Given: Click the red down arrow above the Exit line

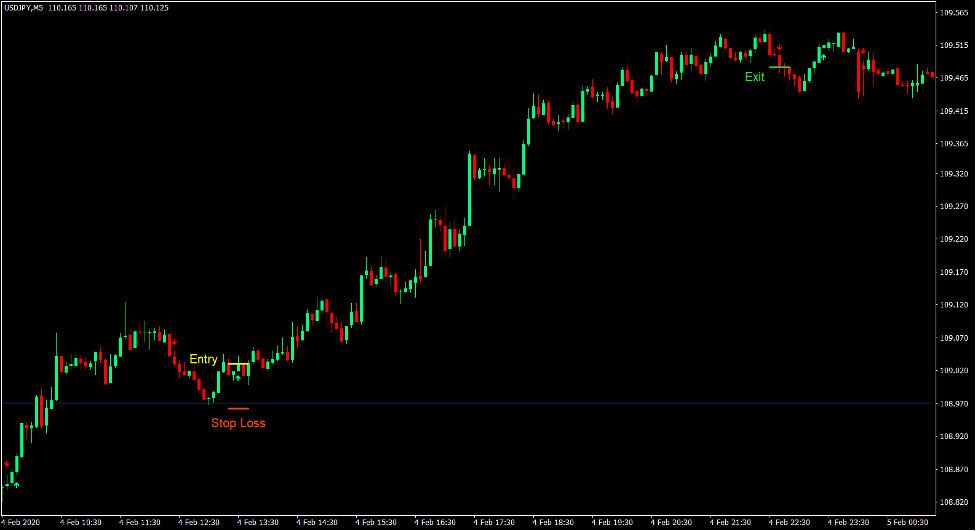Looking at the screenshot, I should tap(779, 47).
